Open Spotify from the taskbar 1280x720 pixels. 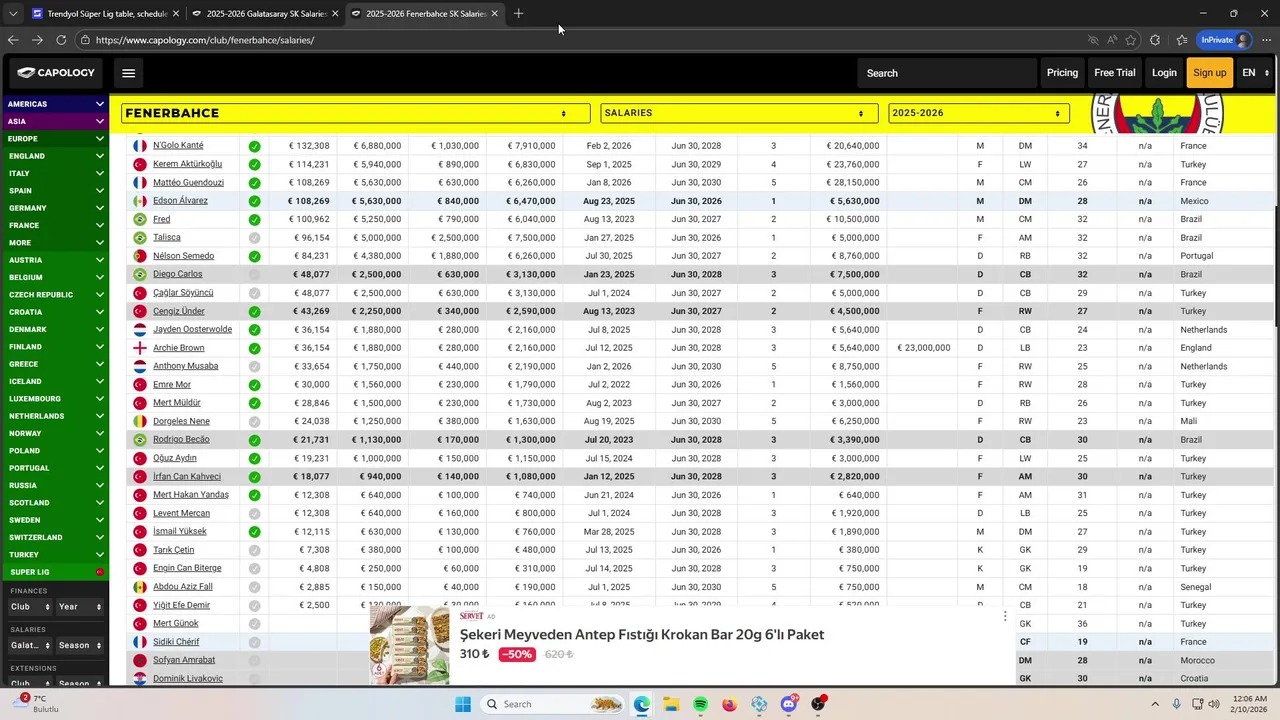pos(700,704)
